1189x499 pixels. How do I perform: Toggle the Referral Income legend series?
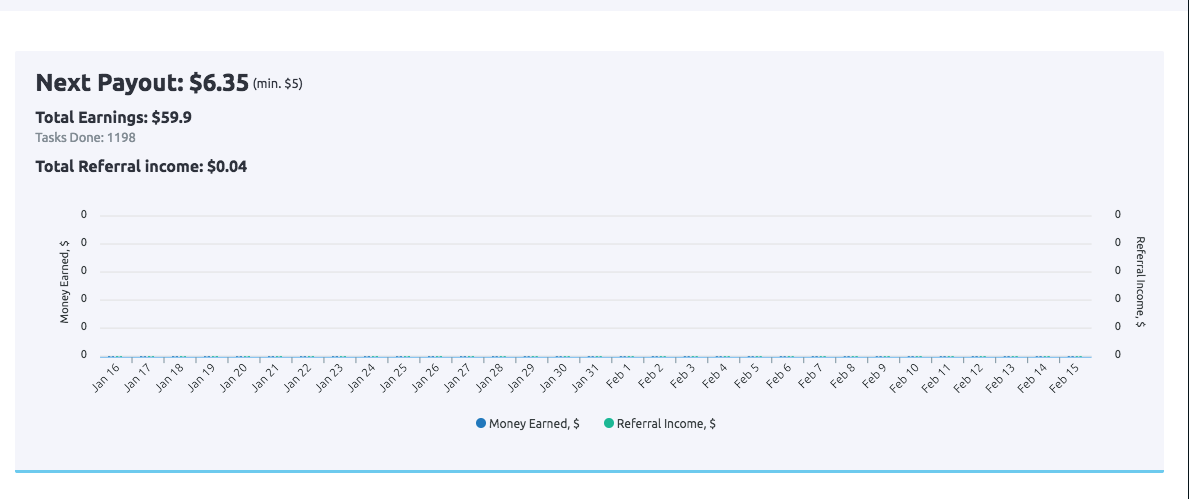(x=665, y=424)
